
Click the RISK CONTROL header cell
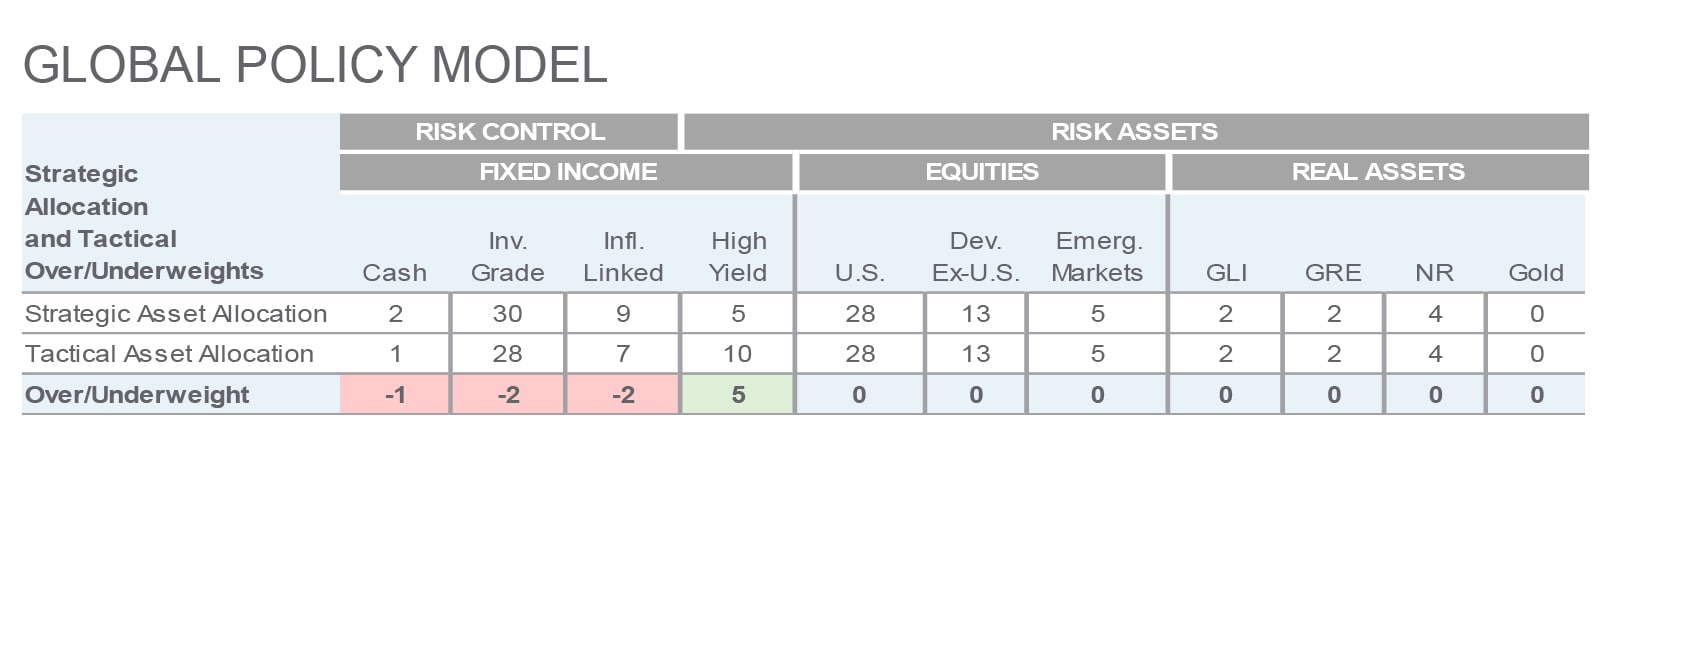[x=509, y=132]
